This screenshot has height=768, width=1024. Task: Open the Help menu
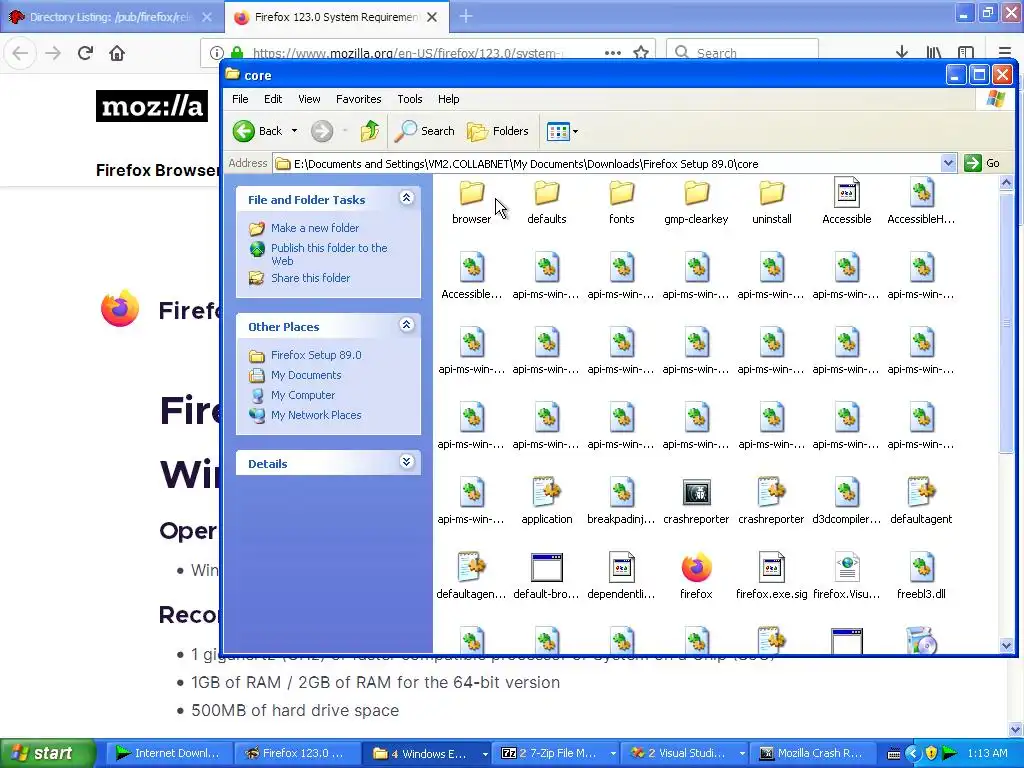click(x=448, y=99)
